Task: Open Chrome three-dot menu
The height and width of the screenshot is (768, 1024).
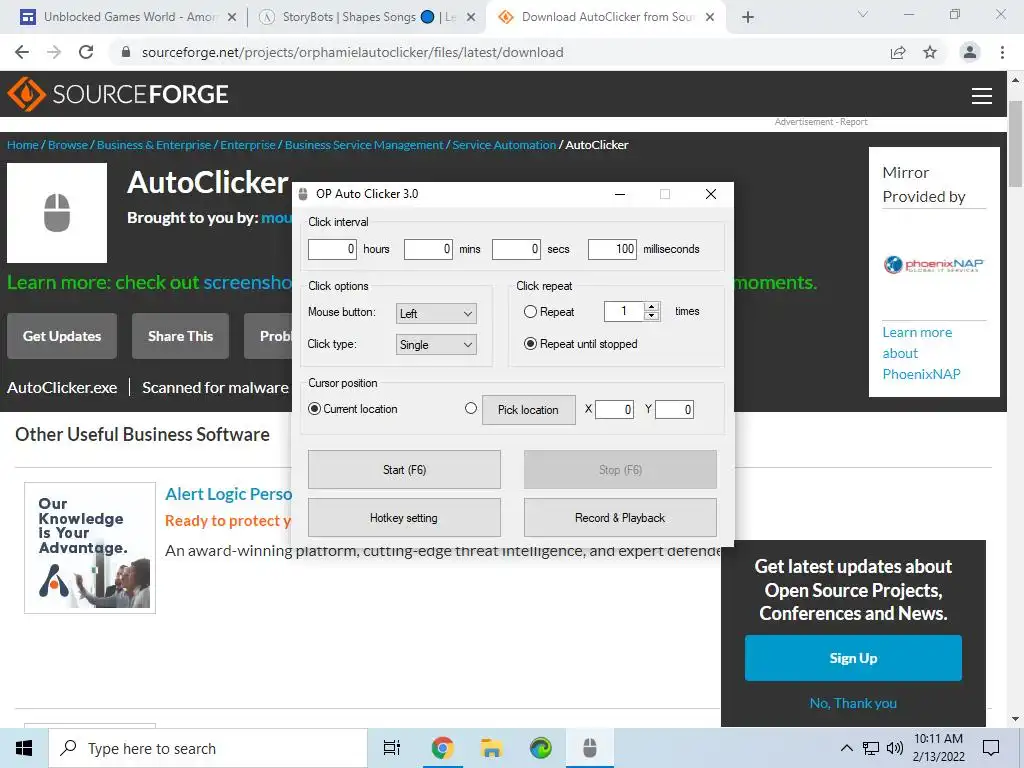Action: click(x=1002, y=52)
